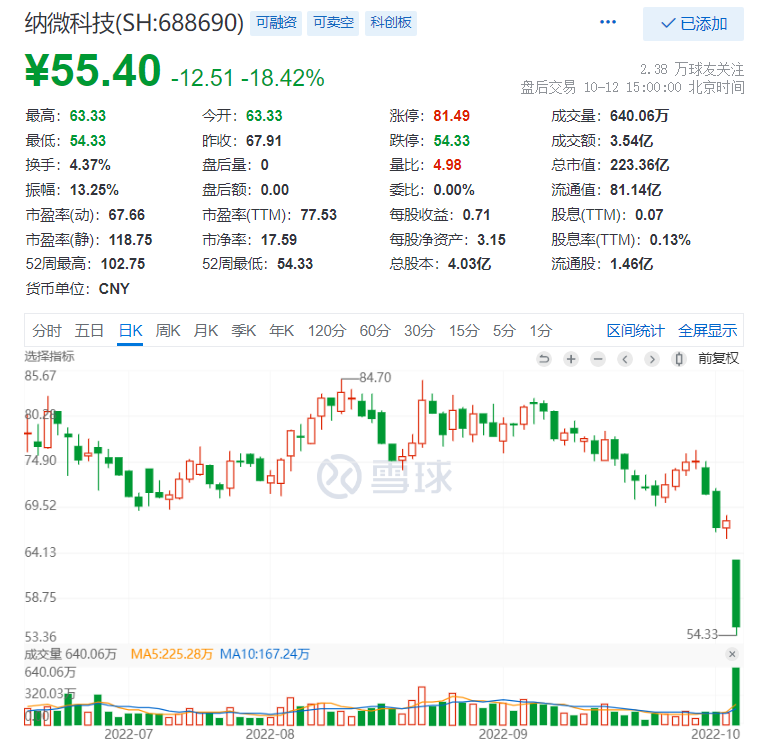Switch to the 1分 interval tab

click(x=541, y=331)
